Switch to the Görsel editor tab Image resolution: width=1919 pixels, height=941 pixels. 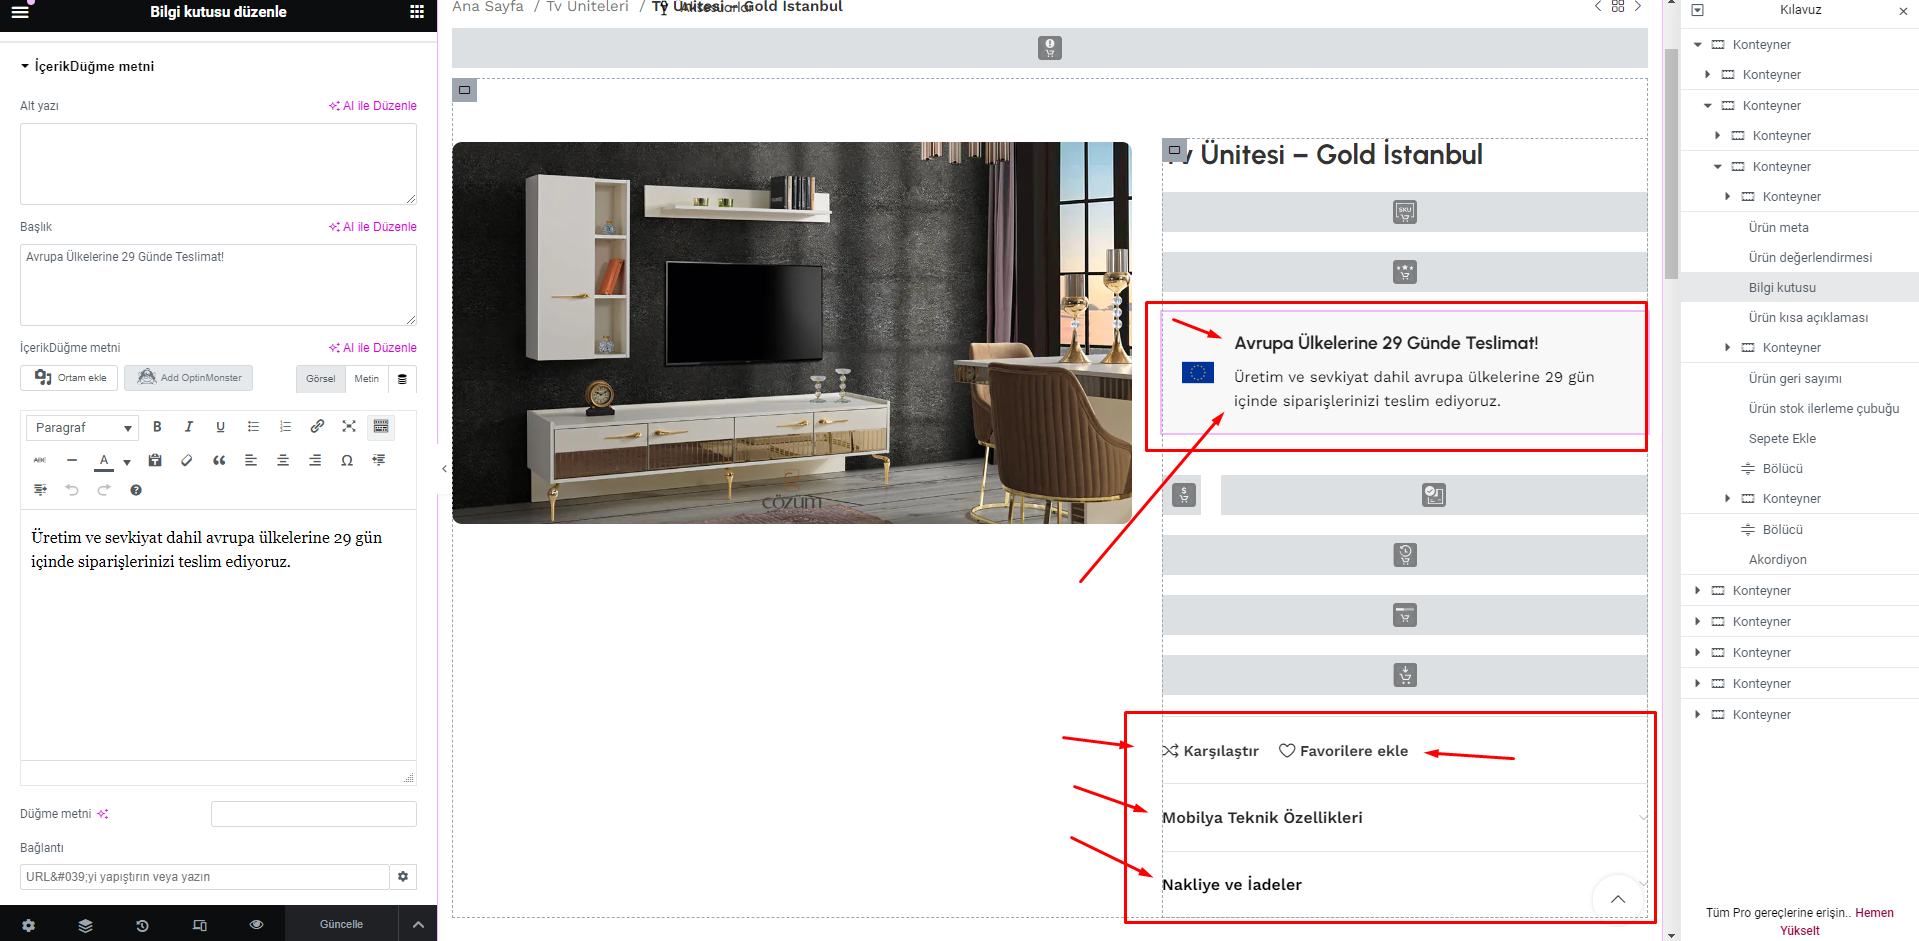pos(321,379)
